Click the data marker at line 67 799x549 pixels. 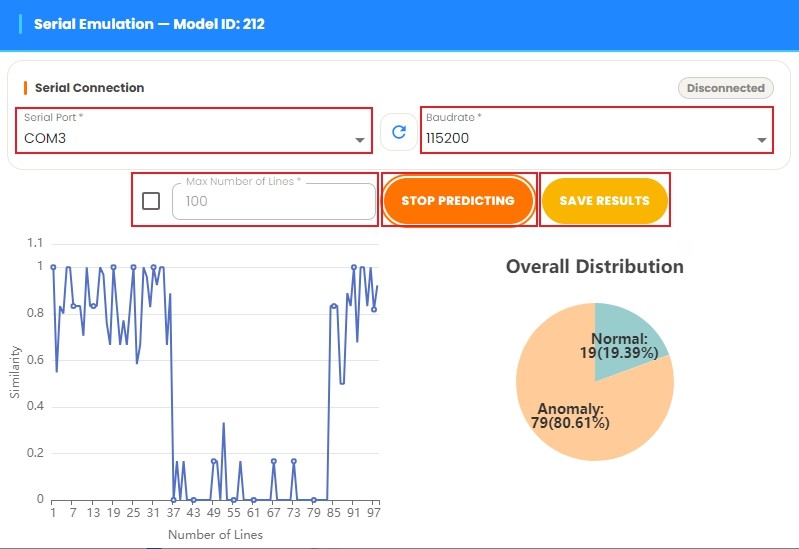(274, 461)
